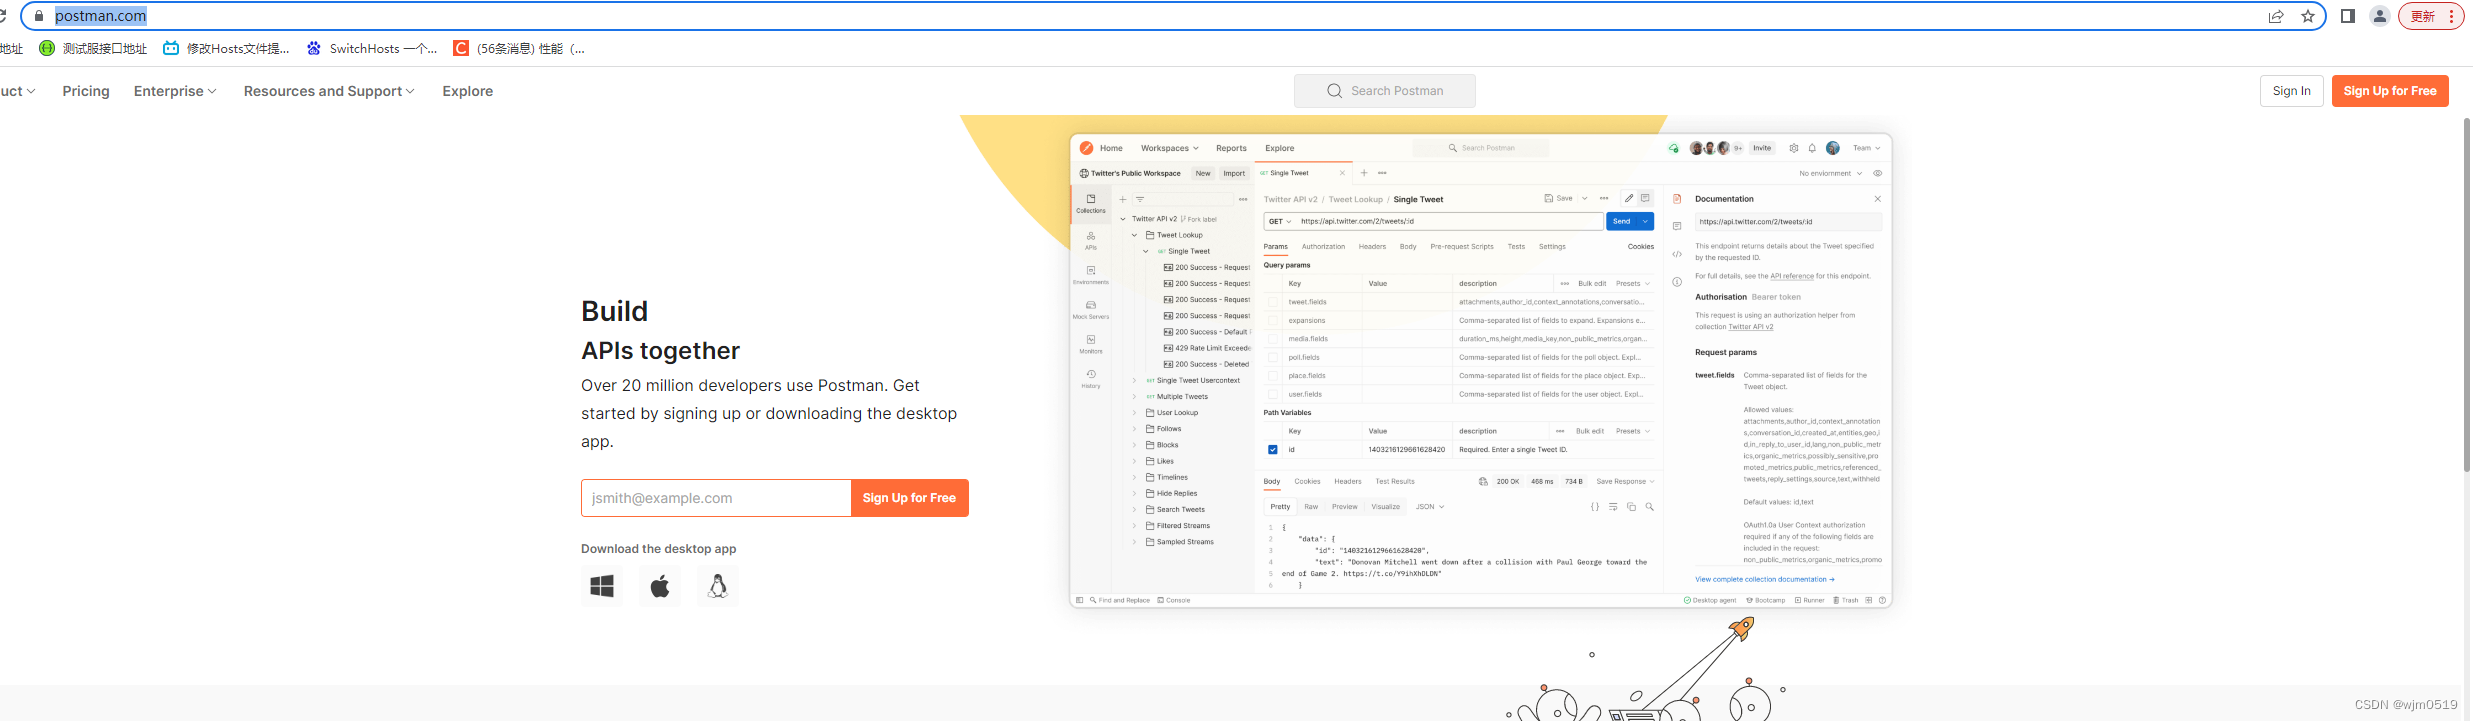
Task: Click the blue Send button in preview
Action: 1622,222
